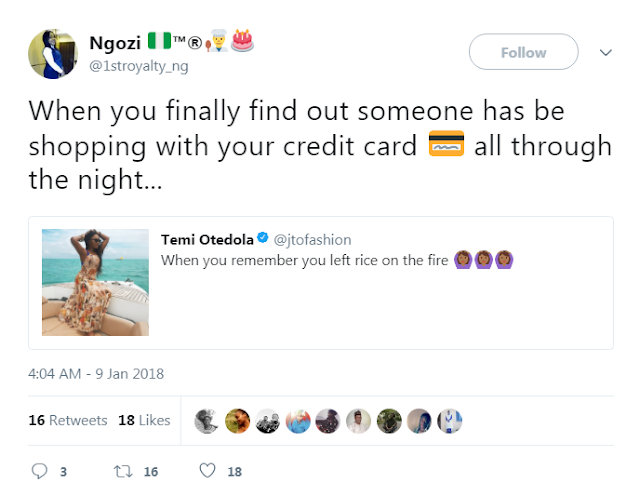
Task: Click the reply speech bubble icon
Action: (40, 470)
